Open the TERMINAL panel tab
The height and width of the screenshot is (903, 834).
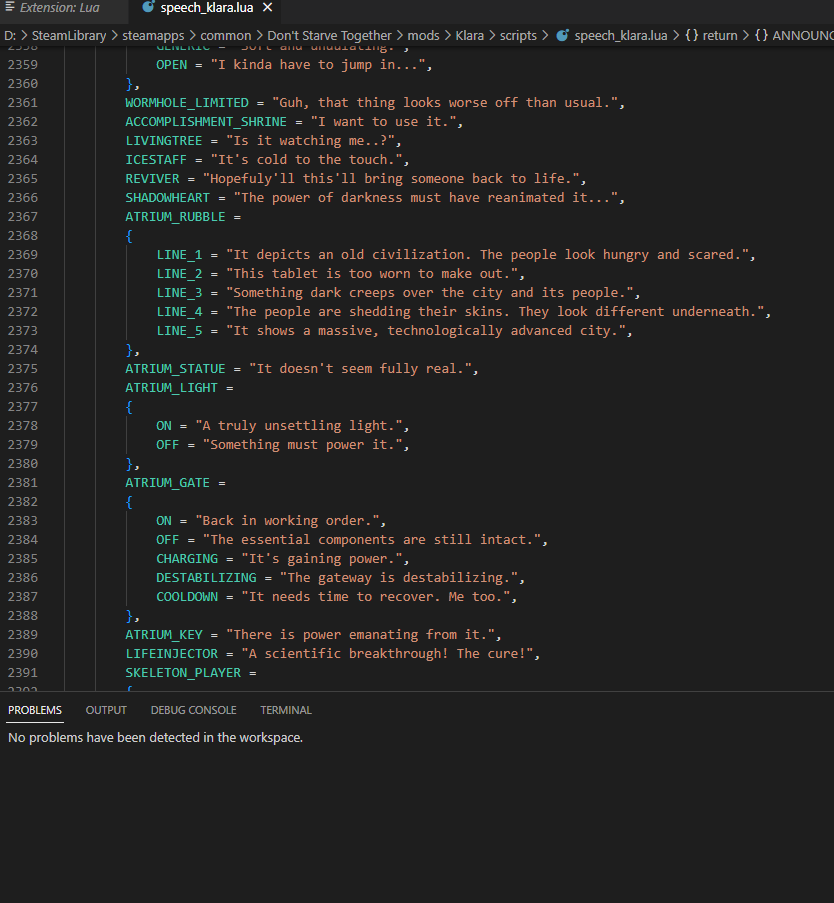[286, 710]
